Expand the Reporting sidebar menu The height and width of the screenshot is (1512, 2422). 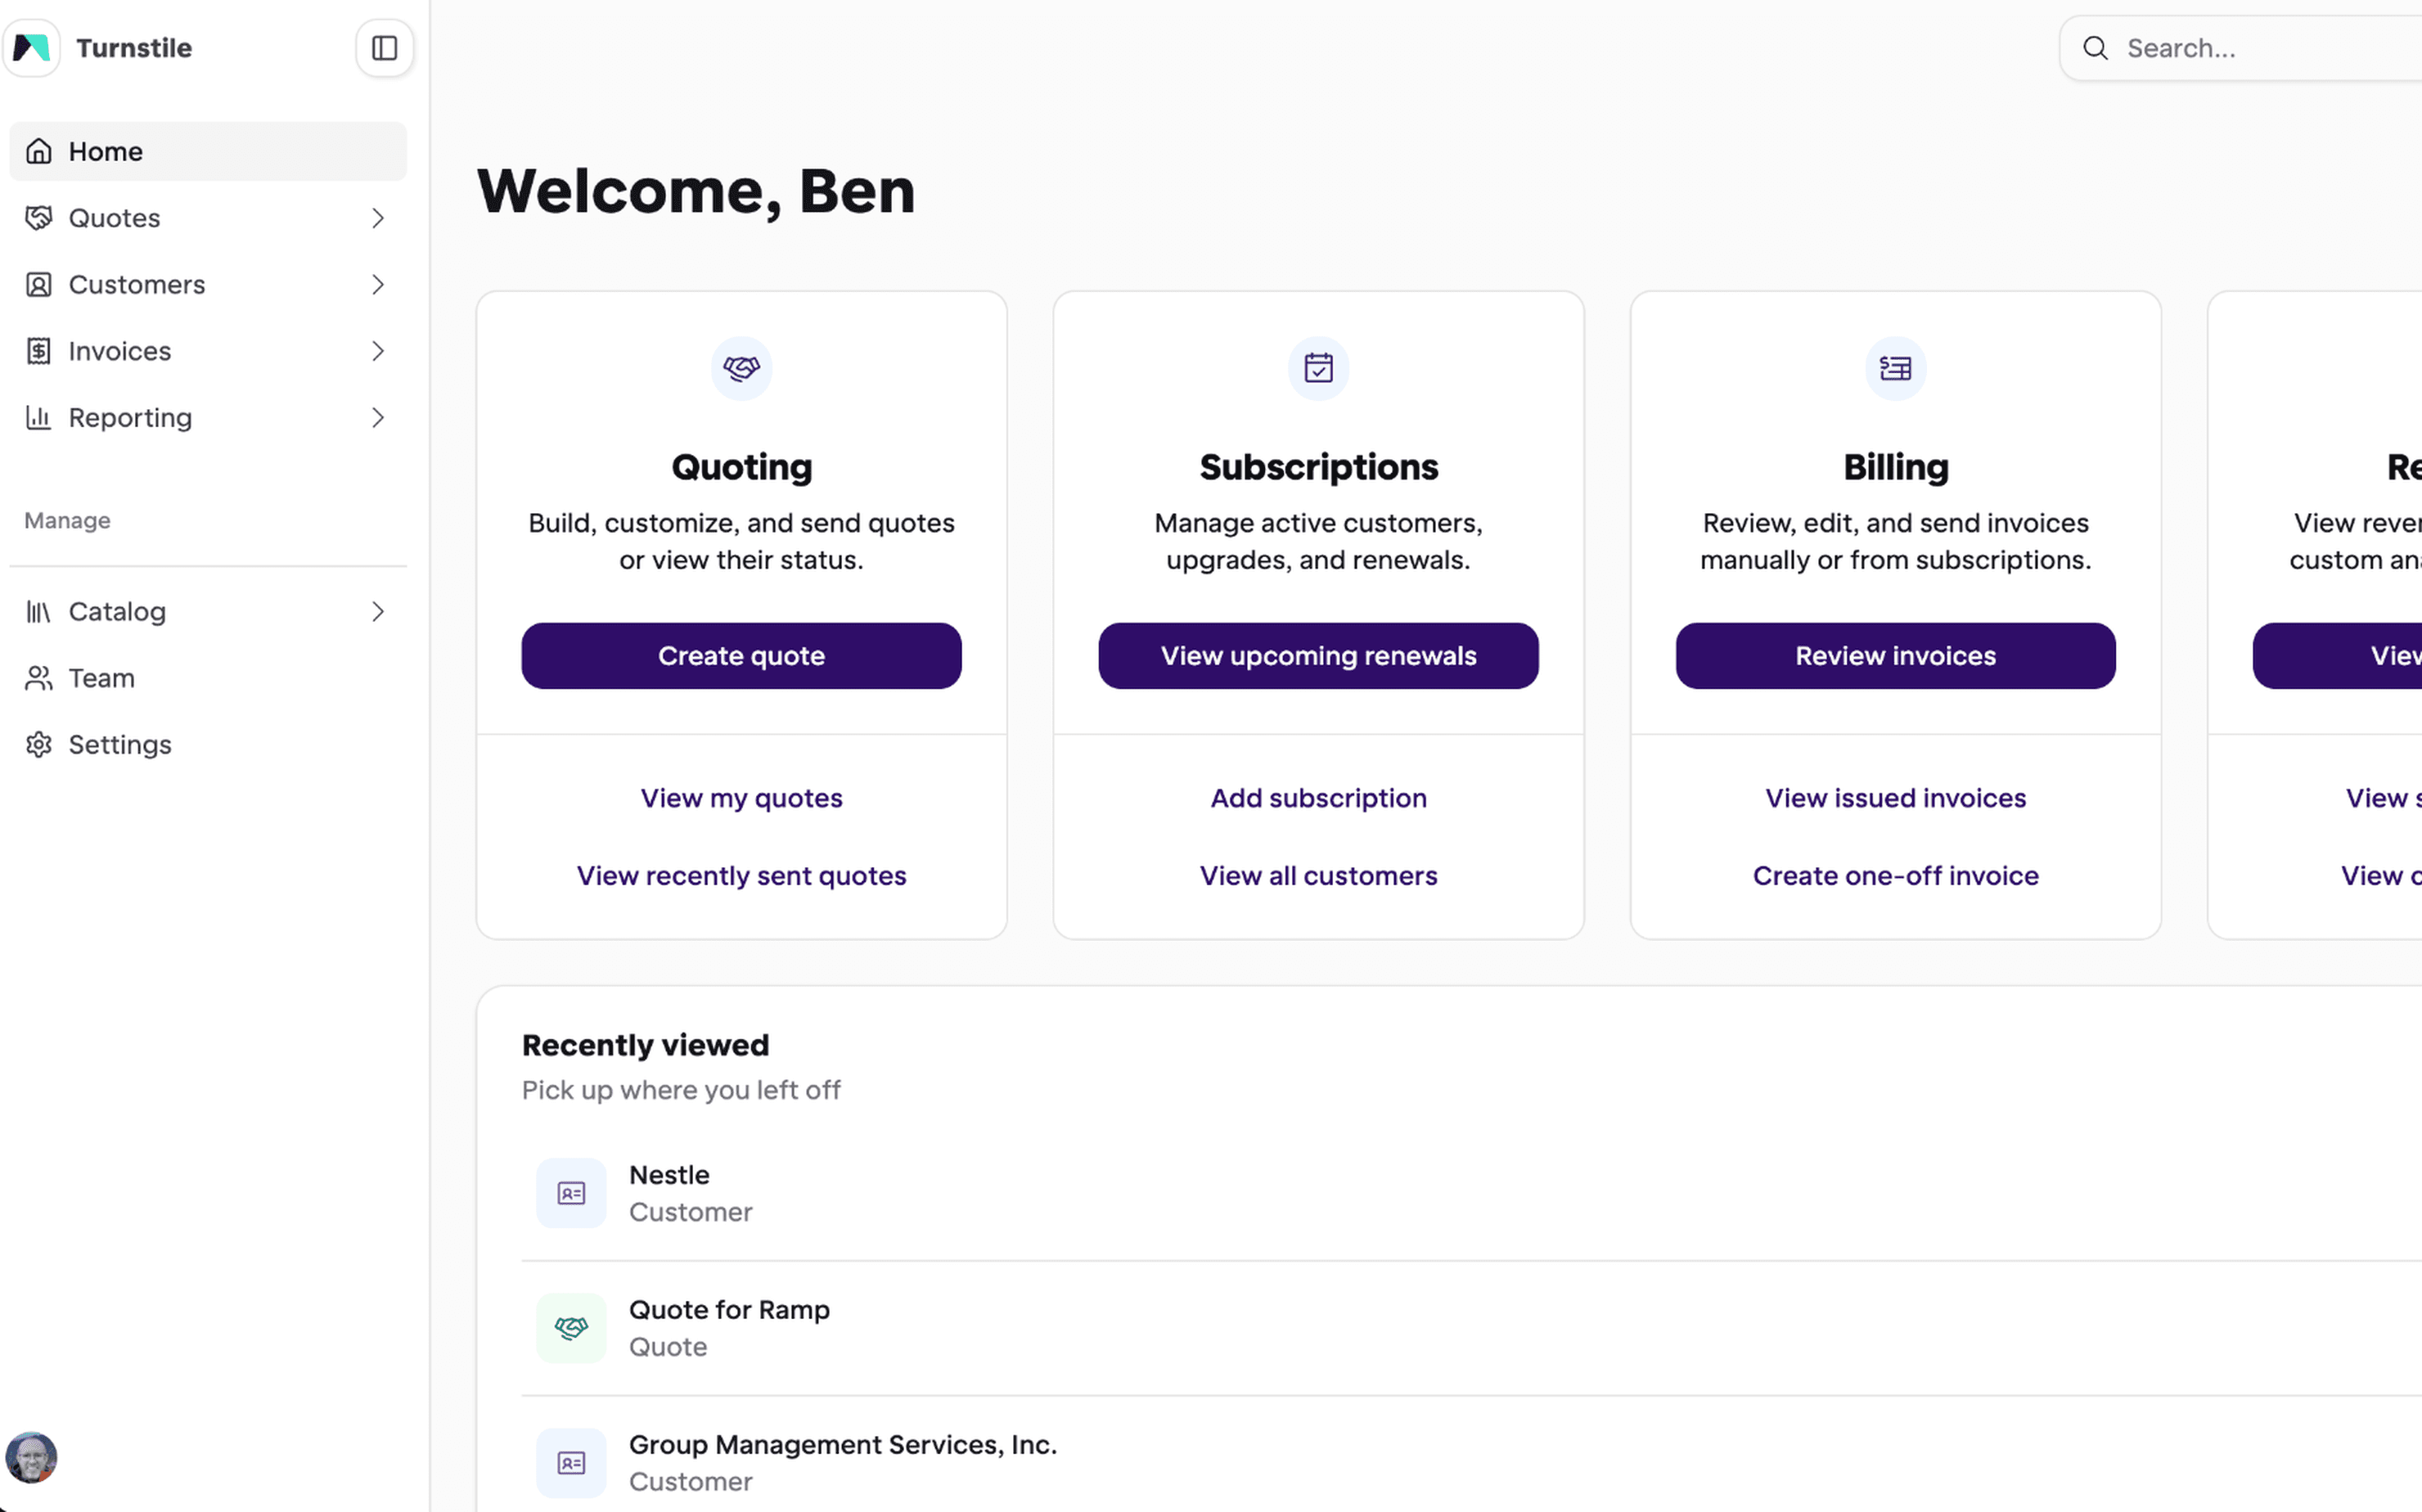tap(377, 418)
